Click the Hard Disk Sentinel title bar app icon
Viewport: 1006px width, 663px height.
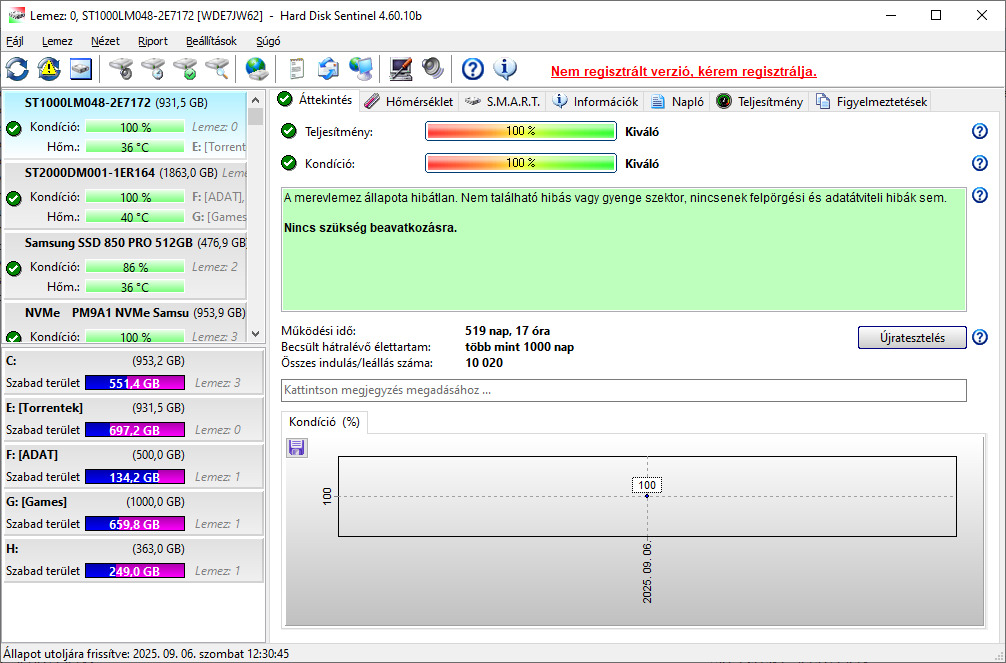[17, 15]
